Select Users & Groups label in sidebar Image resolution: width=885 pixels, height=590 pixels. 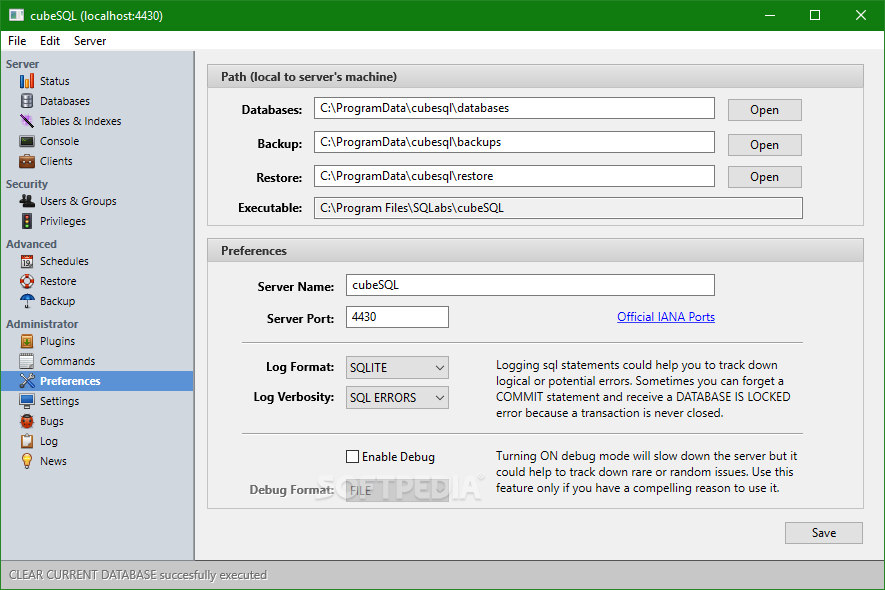coord(78,201)
